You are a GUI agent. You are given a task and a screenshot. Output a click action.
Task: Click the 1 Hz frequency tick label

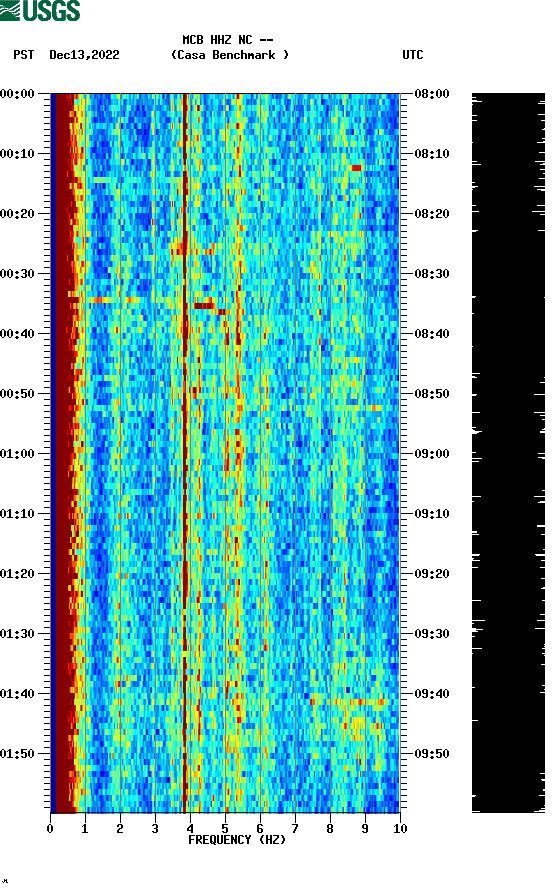(x=85, y=828)
